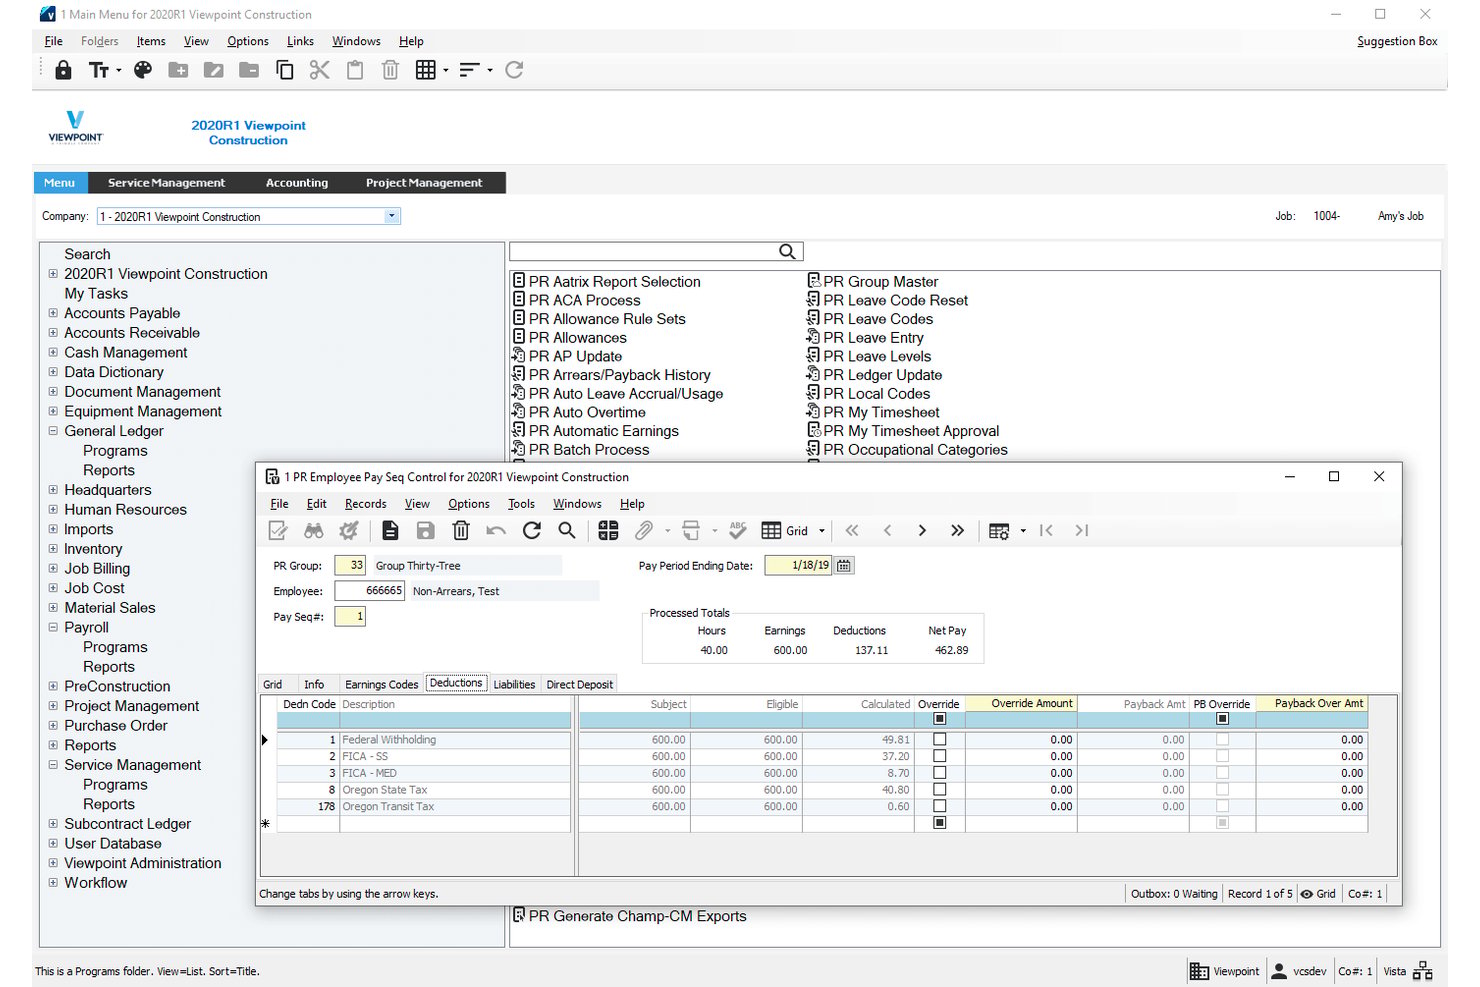Switch to the Accounting tab
Image resolution: width=1480 pixels, height=987 pixels.
(x=297, y=183)
